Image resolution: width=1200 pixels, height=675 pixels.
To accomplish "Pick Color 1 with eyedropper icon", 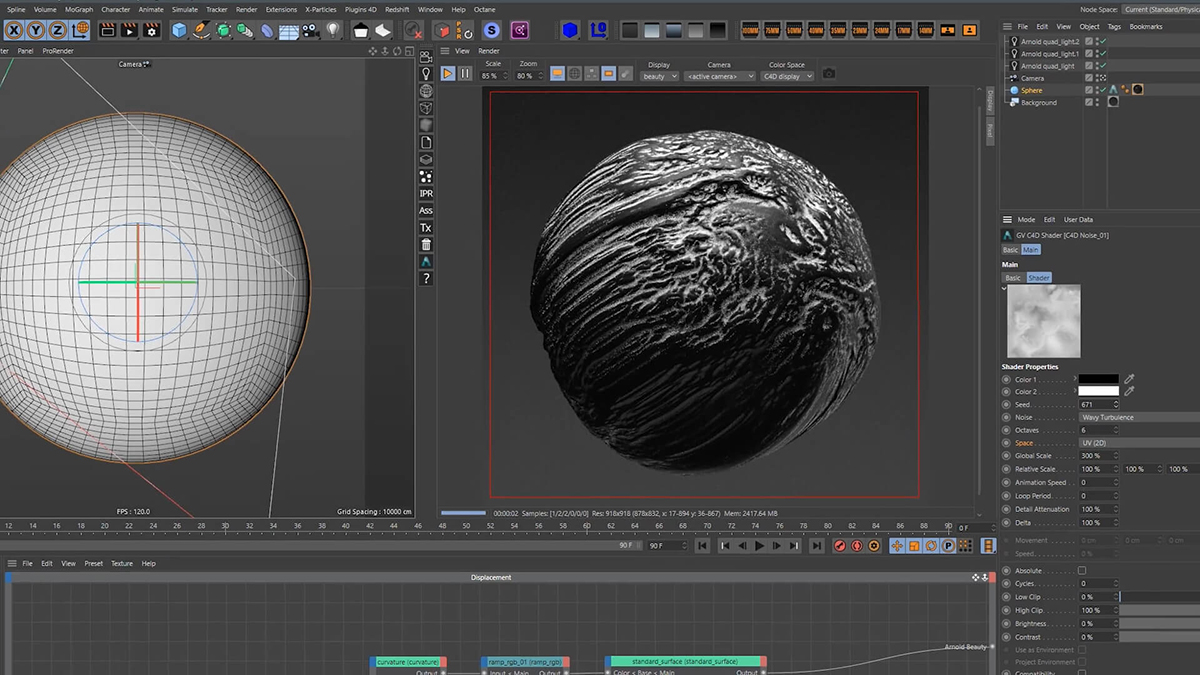I will pyautogui.click(x=1129, y=379).
